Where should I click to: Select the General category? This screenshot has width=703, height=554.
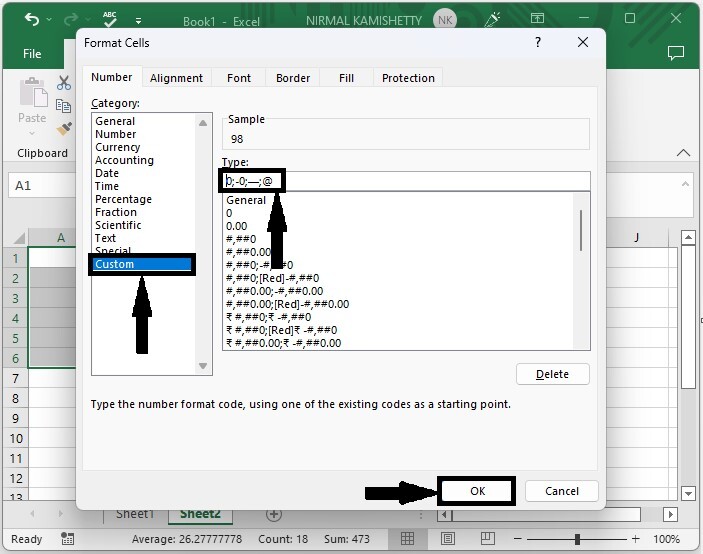115,121
